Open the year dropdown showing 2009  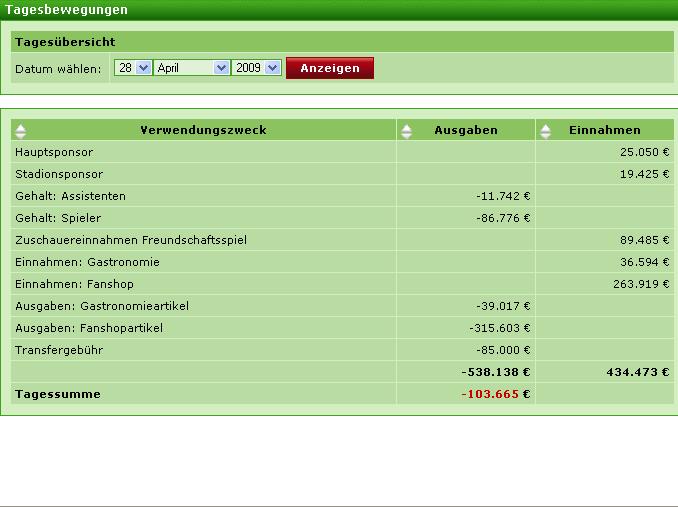click(257, 68)
